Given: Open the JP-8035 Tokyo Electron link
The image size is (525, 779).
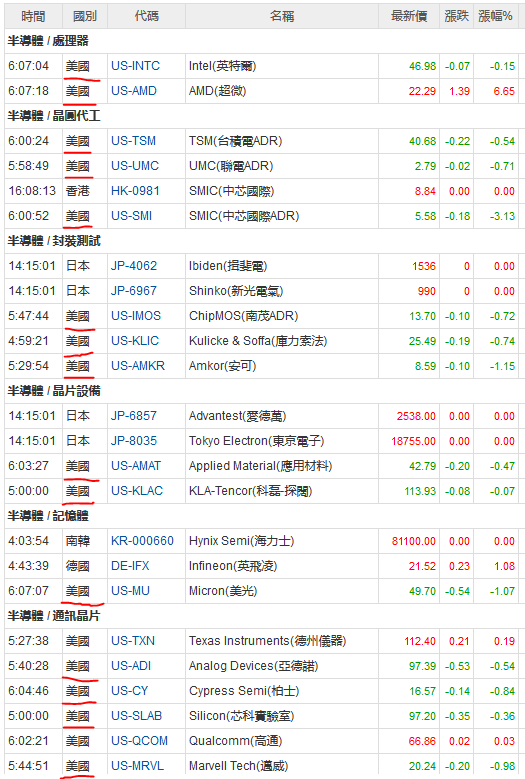Looking at the screenshot, I should click(134, 441).
